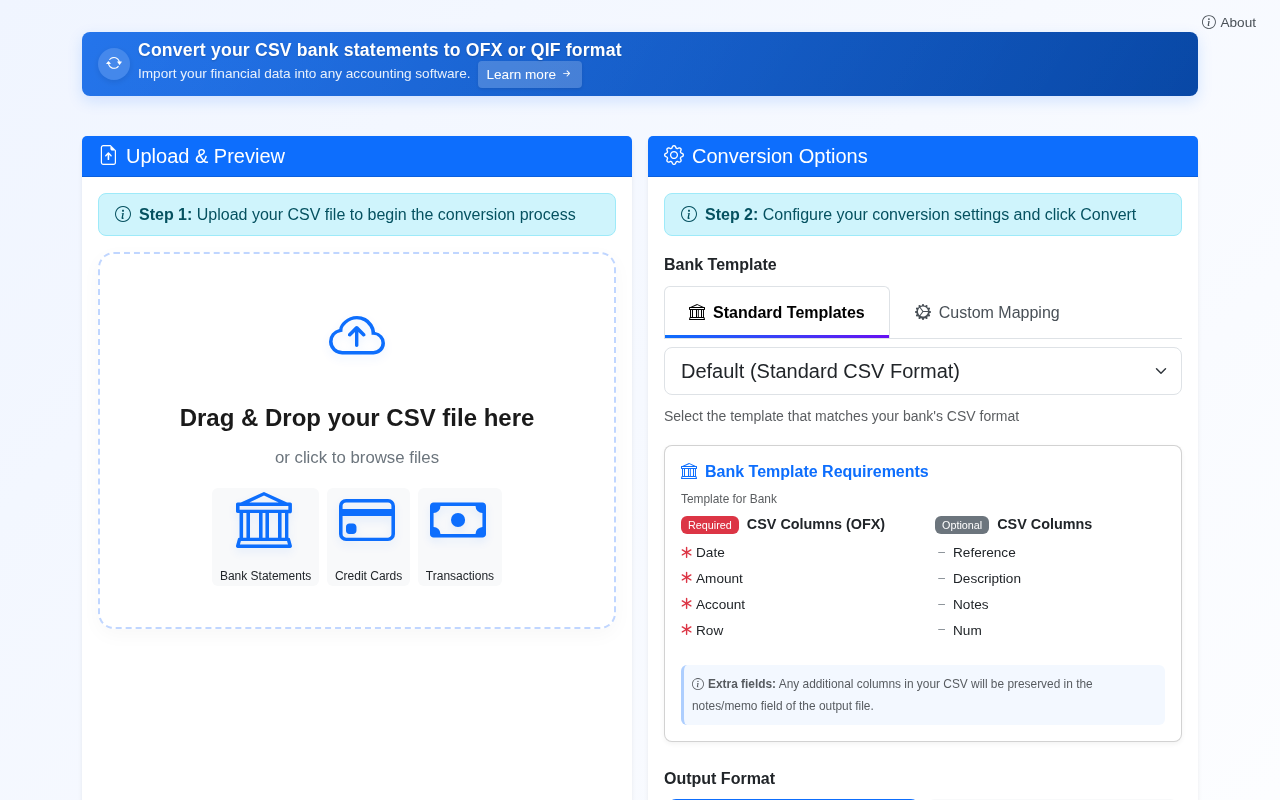
Task: Click the info icon in Step 2 notice
Action: (x=689, y=214)
